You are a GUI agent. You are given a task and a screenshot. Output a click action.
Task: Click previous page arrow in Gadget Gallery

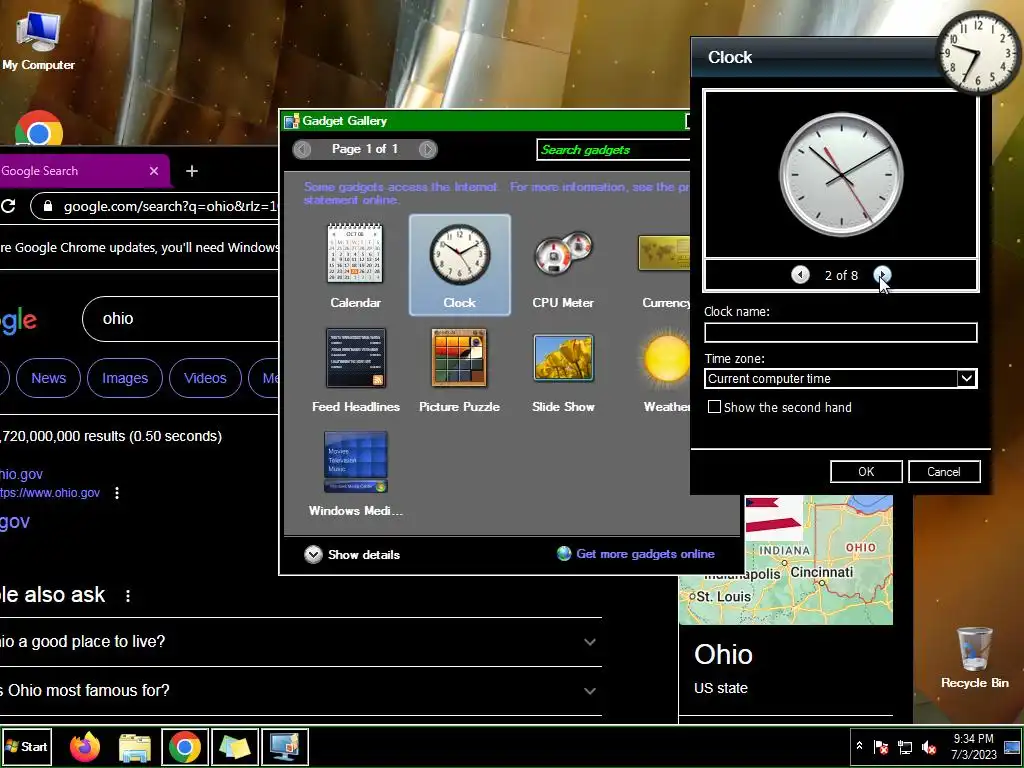coord(302,150)
